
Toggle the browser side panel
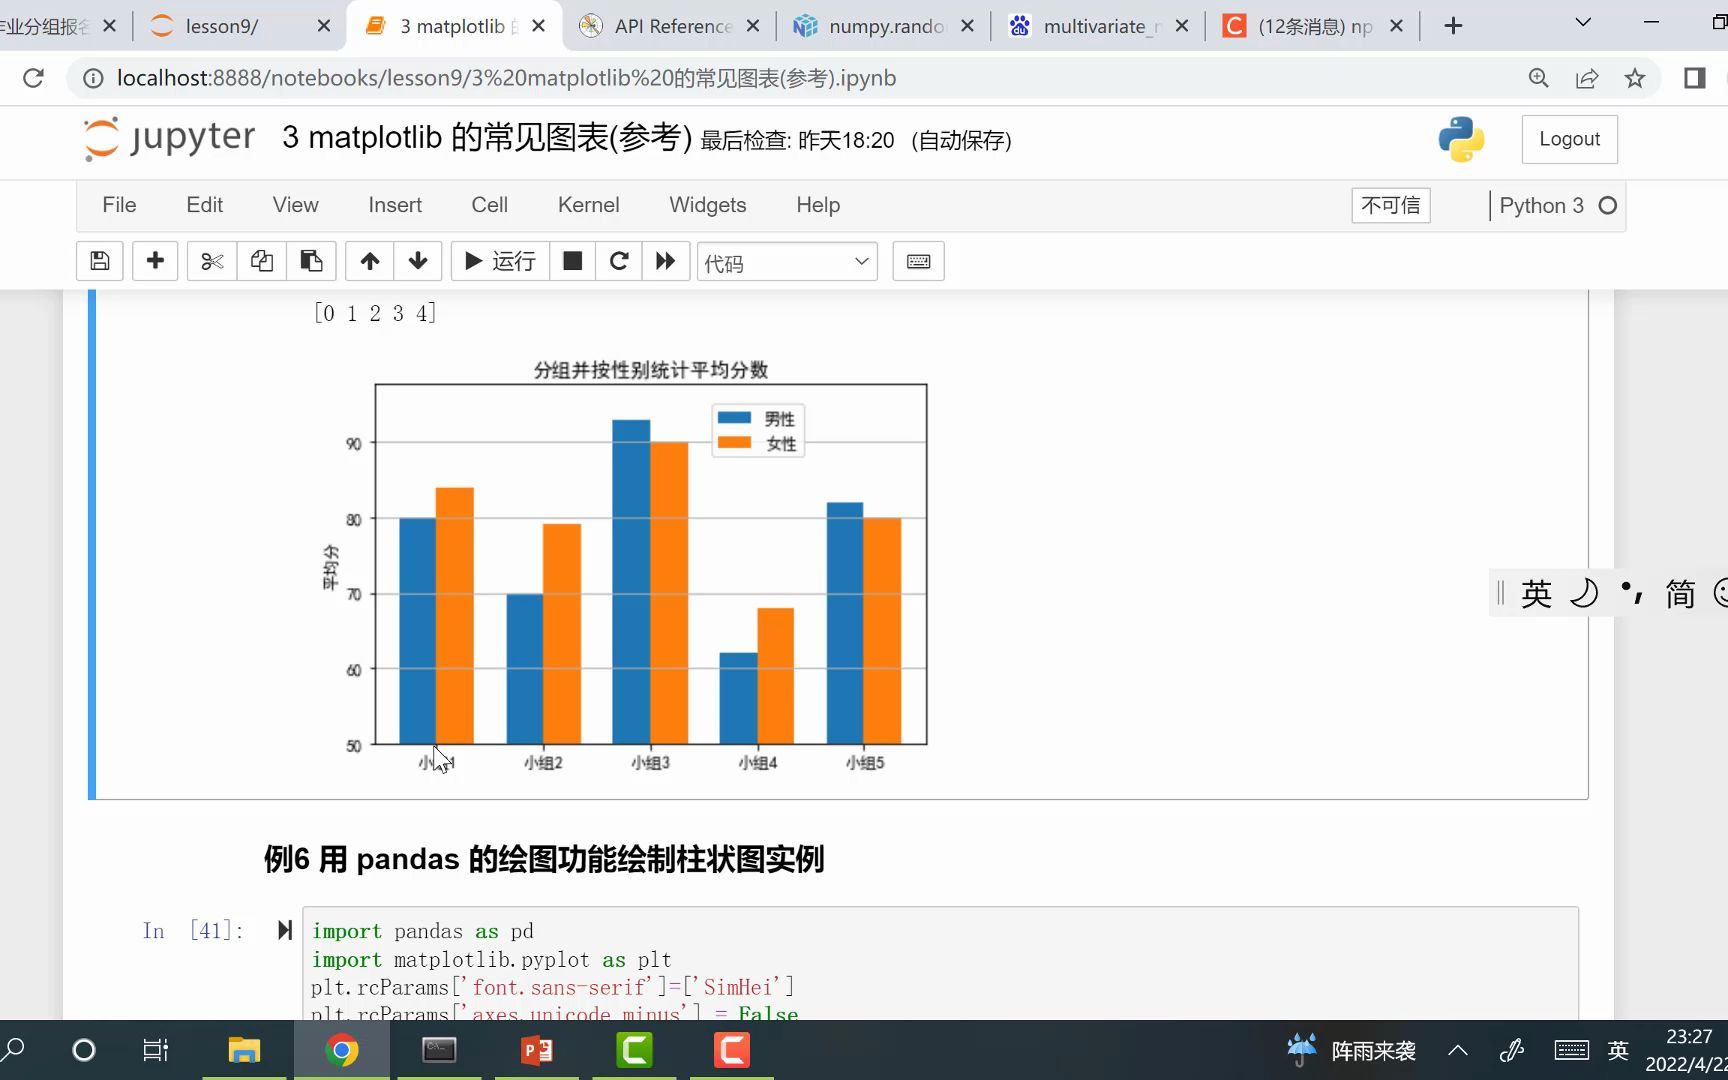[1695, 78]
